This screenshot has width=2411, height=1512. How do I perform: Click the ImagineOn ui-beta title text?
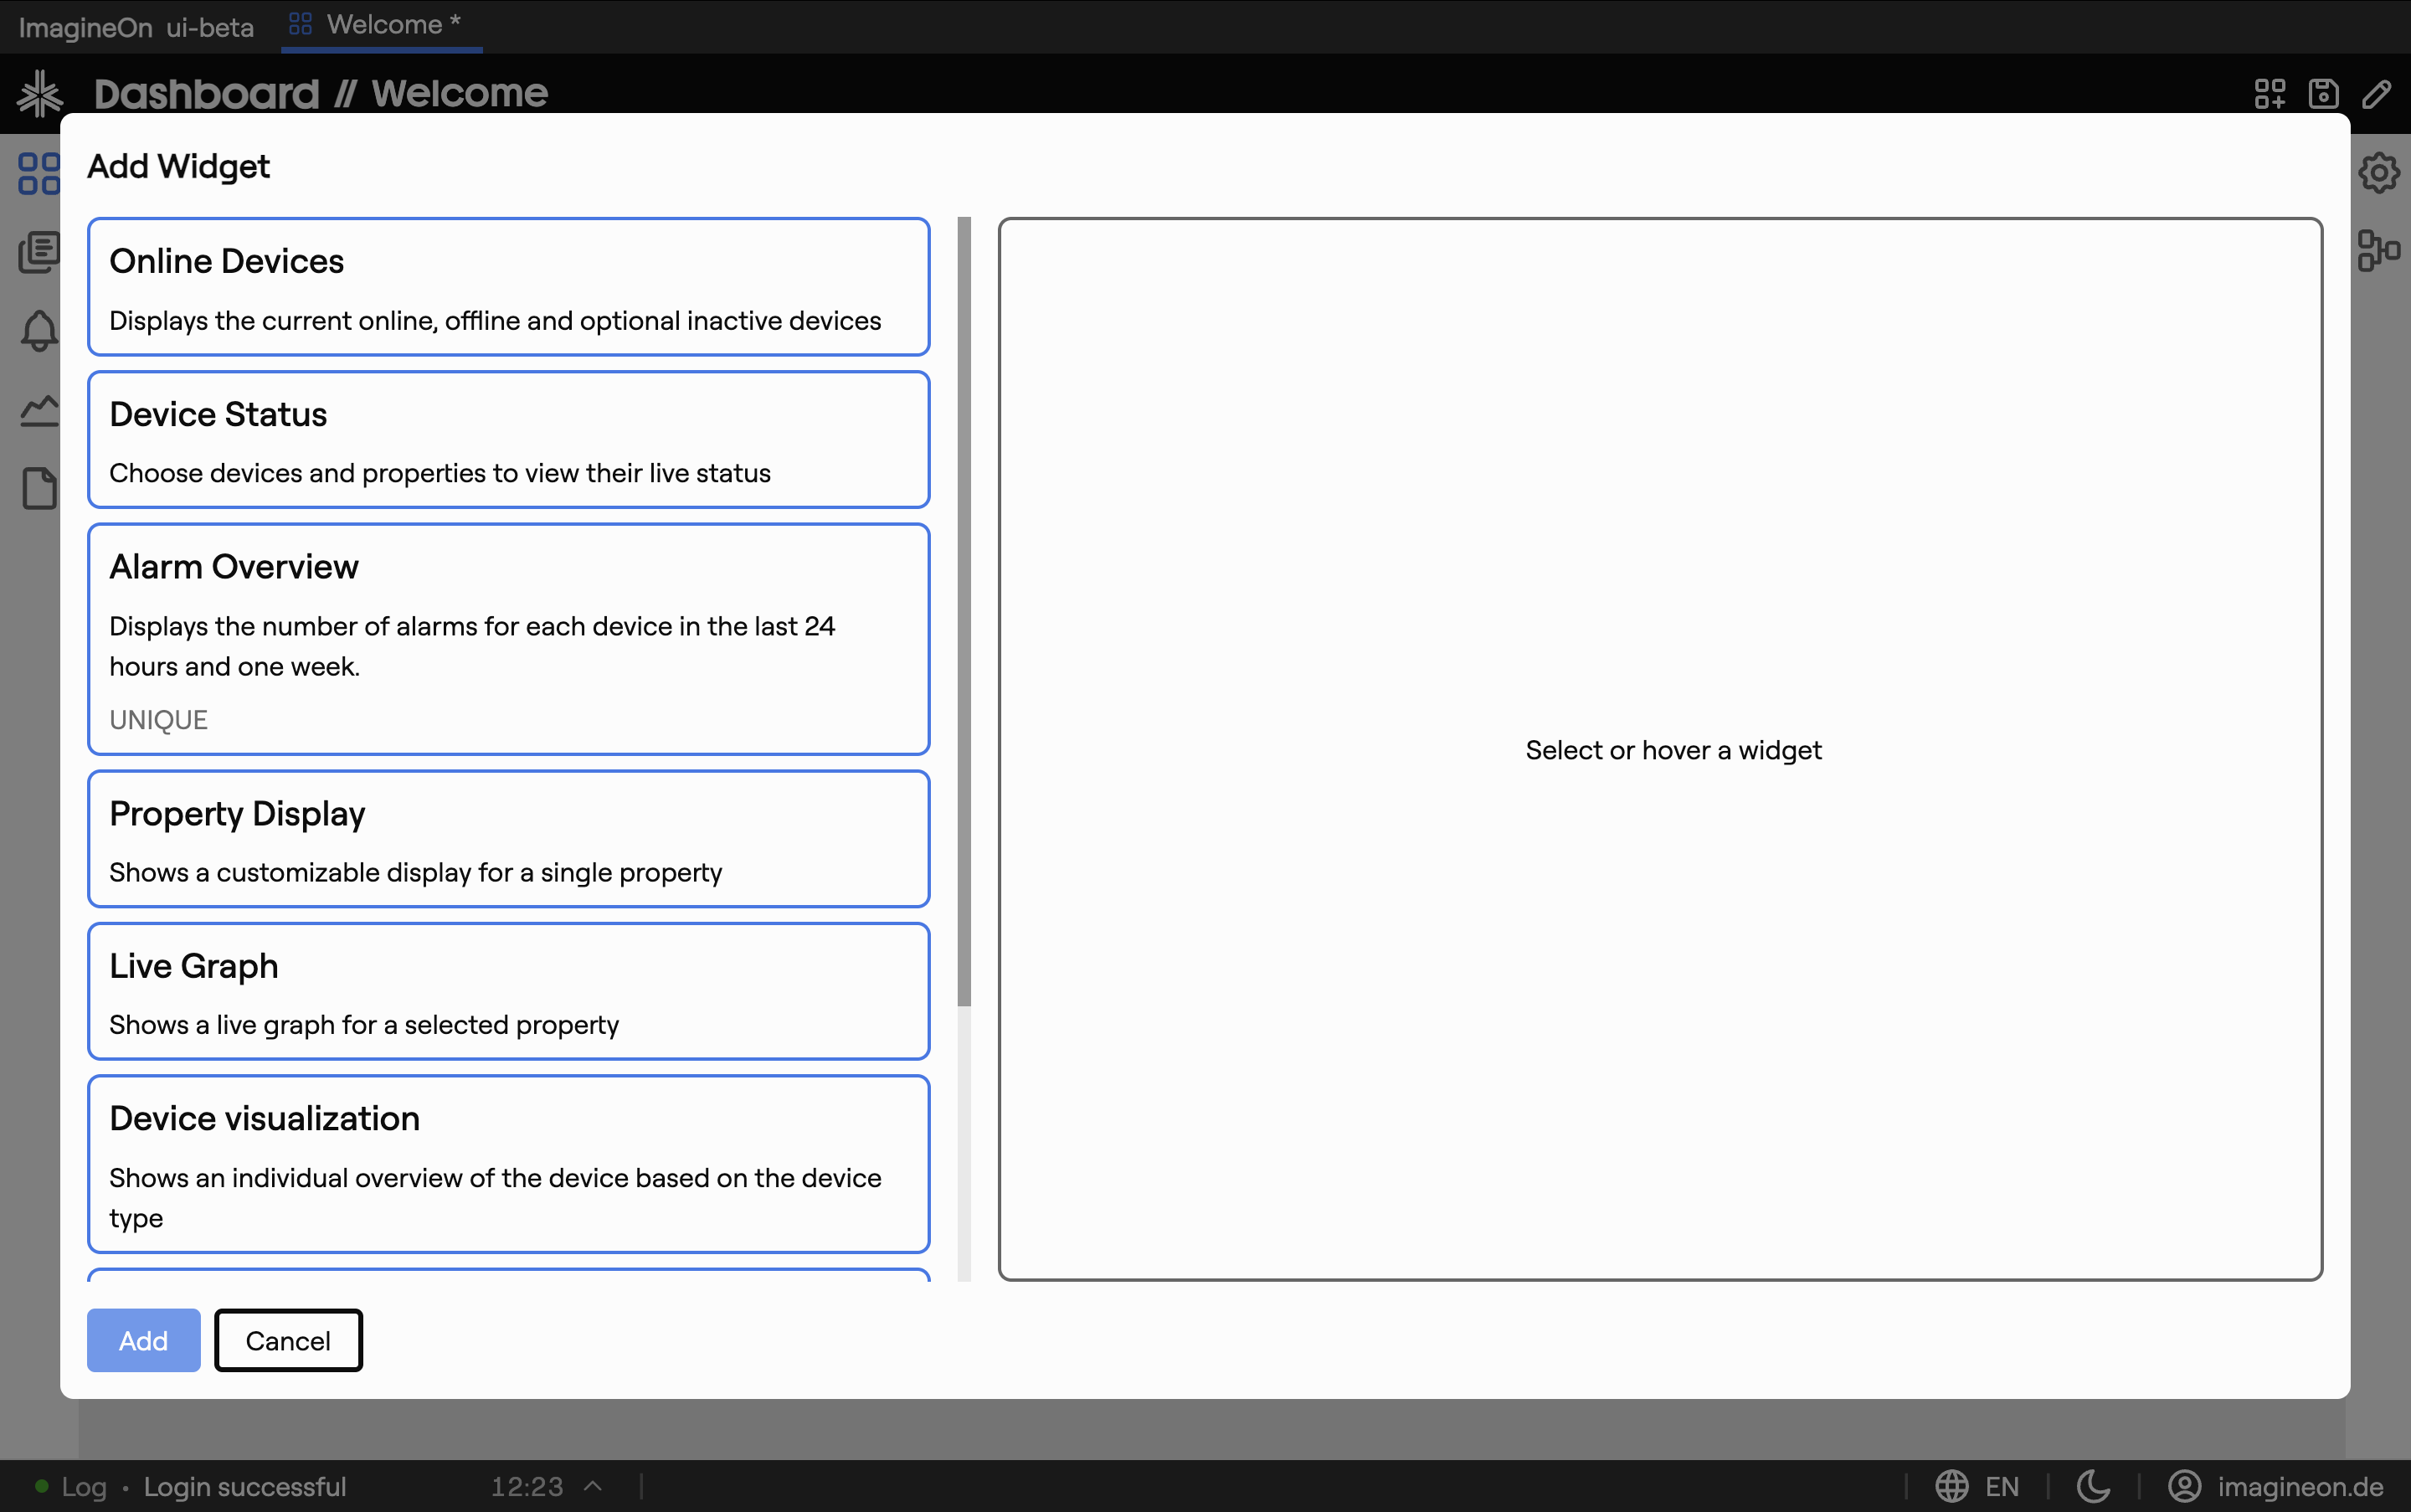coord(136,27)
